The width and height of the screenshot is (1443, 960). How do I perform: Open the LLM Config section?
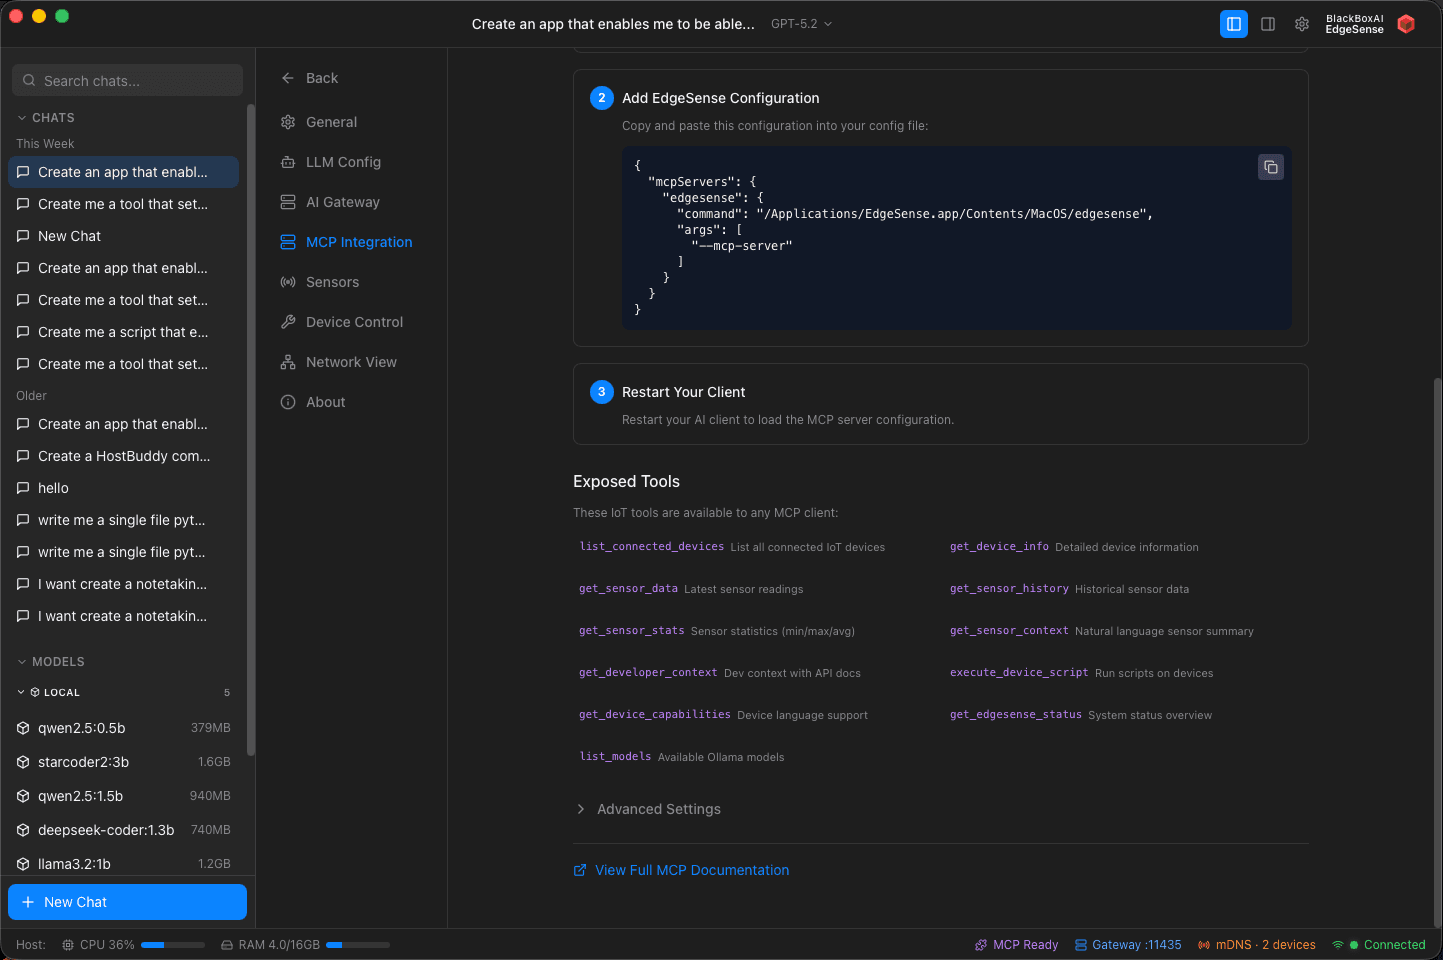[342, 161]
